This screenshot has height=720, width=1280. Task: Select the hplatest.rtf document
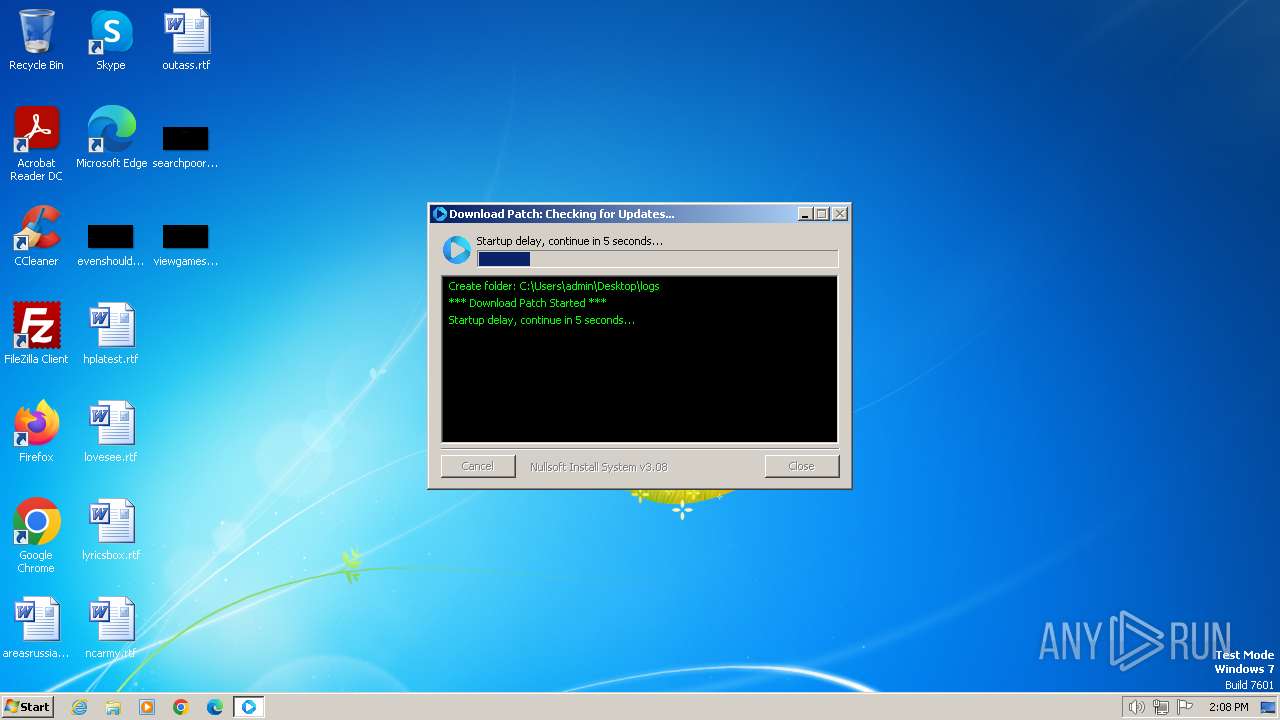(x=110, y=333)
